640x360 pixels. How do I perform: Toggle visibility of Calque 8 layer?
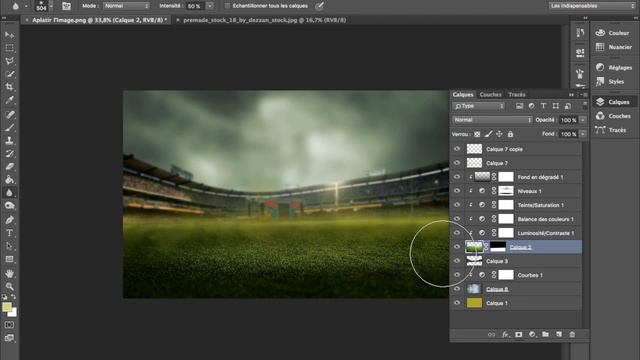[457, 289]
